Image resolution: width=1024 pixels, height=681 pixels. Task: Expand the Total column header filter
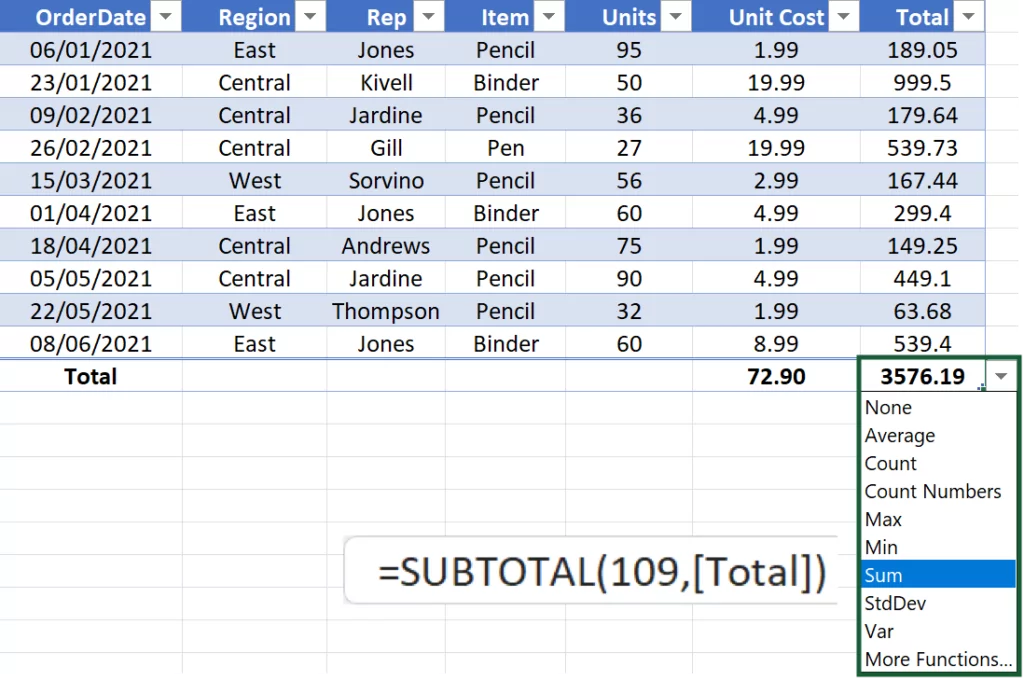tap(968, 17)
